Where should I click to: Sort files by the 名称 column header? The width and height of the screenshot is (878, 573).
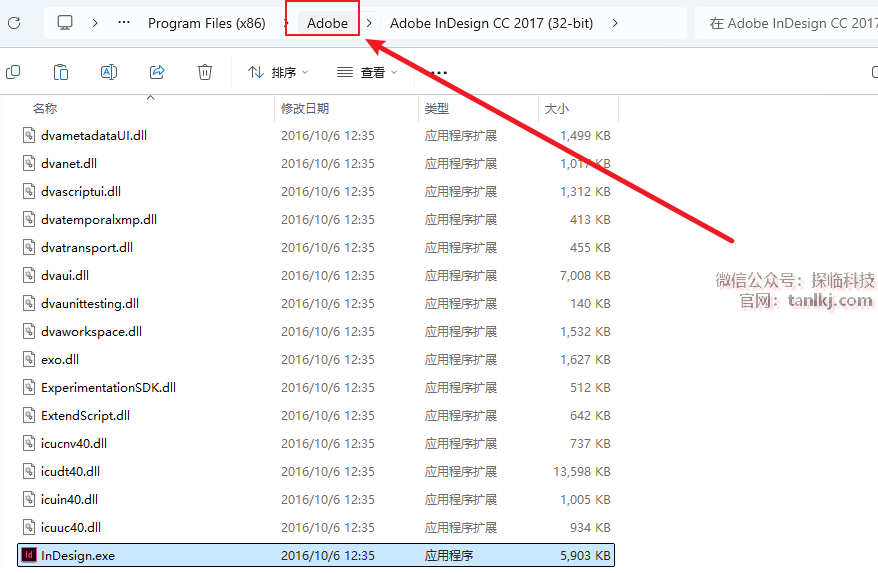(x=45, y=108)
